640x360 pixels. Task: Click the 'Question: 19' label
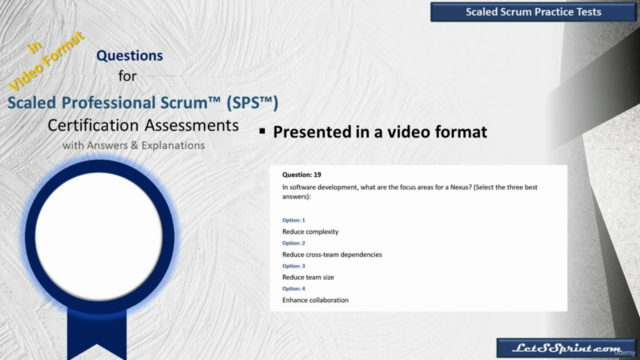click(302, 175)
